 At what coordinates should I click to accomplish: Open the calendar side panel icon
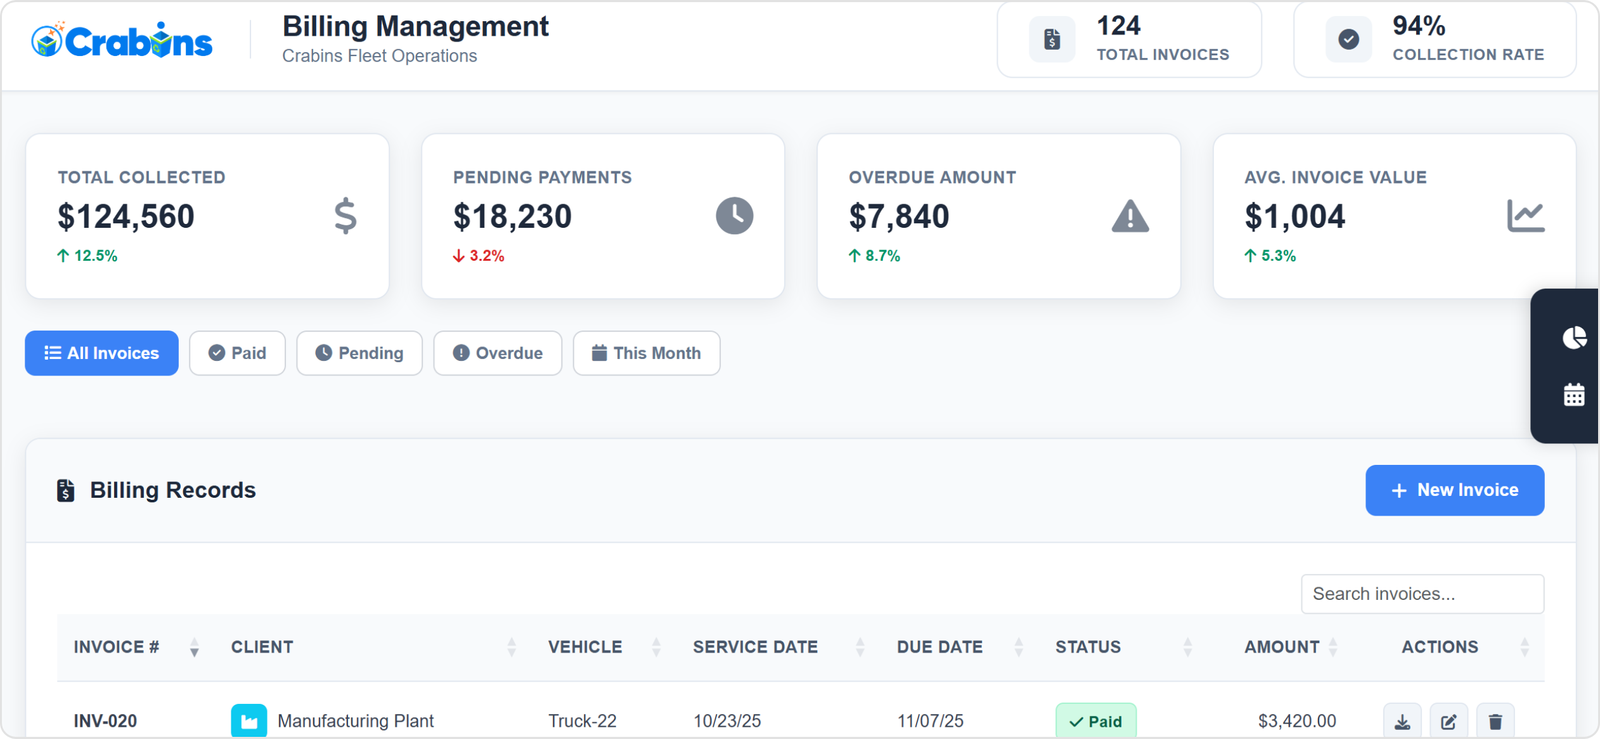(x=1574, y=395)
